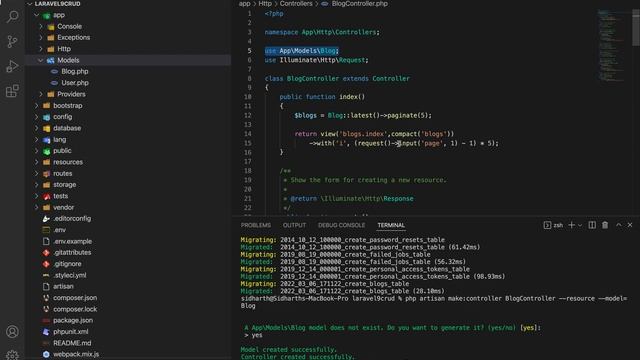Open the .styleci.yml file
The image size is (640, 360).
click(x=69, y=276)
